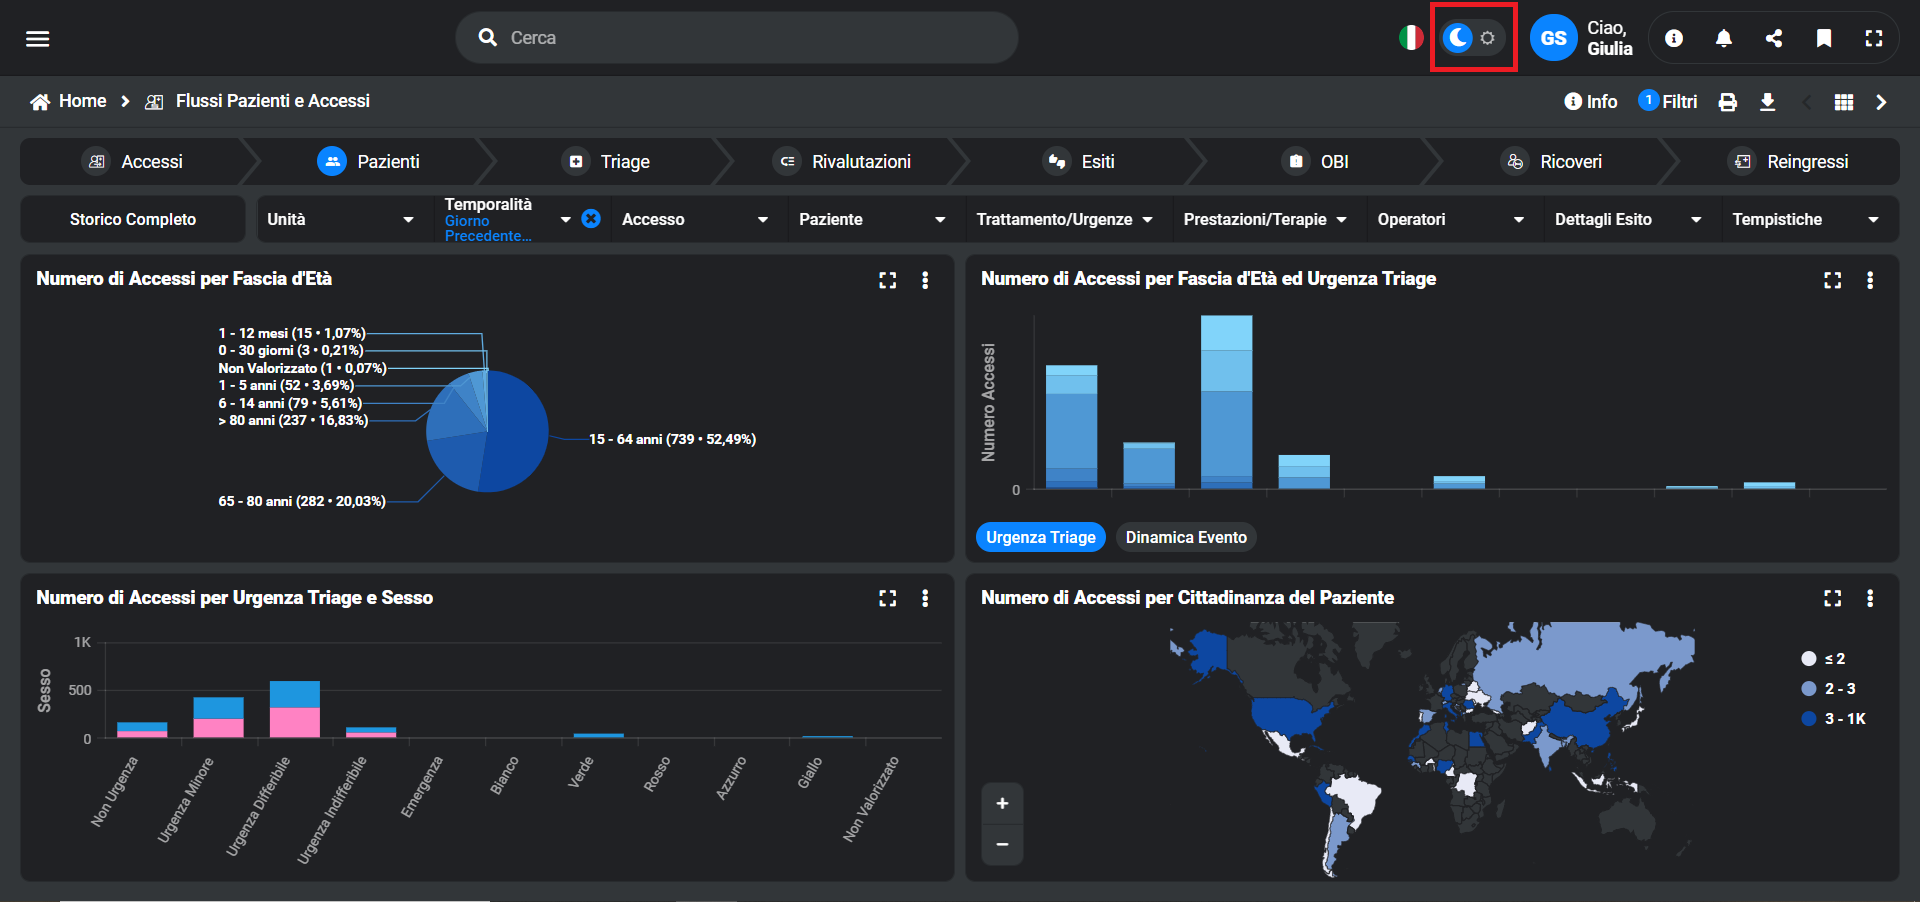Click the 3 - 1K map legend swatch

pos(1808,719)
